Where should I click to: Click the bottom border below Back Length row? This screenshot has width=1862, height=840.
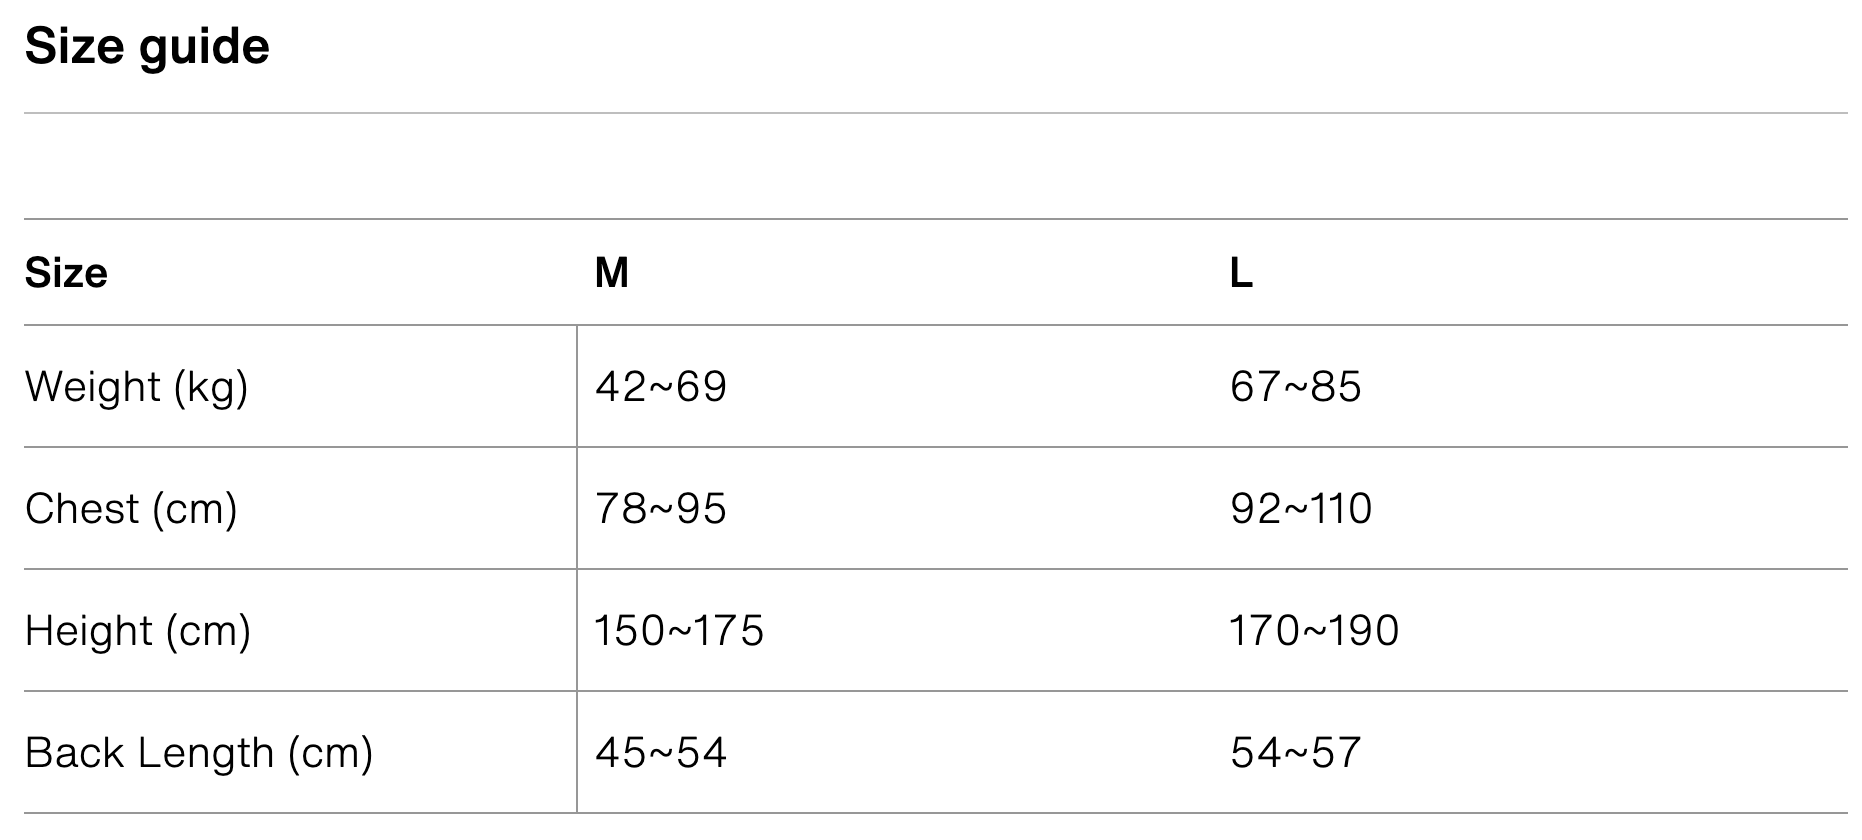click(935, 813)
